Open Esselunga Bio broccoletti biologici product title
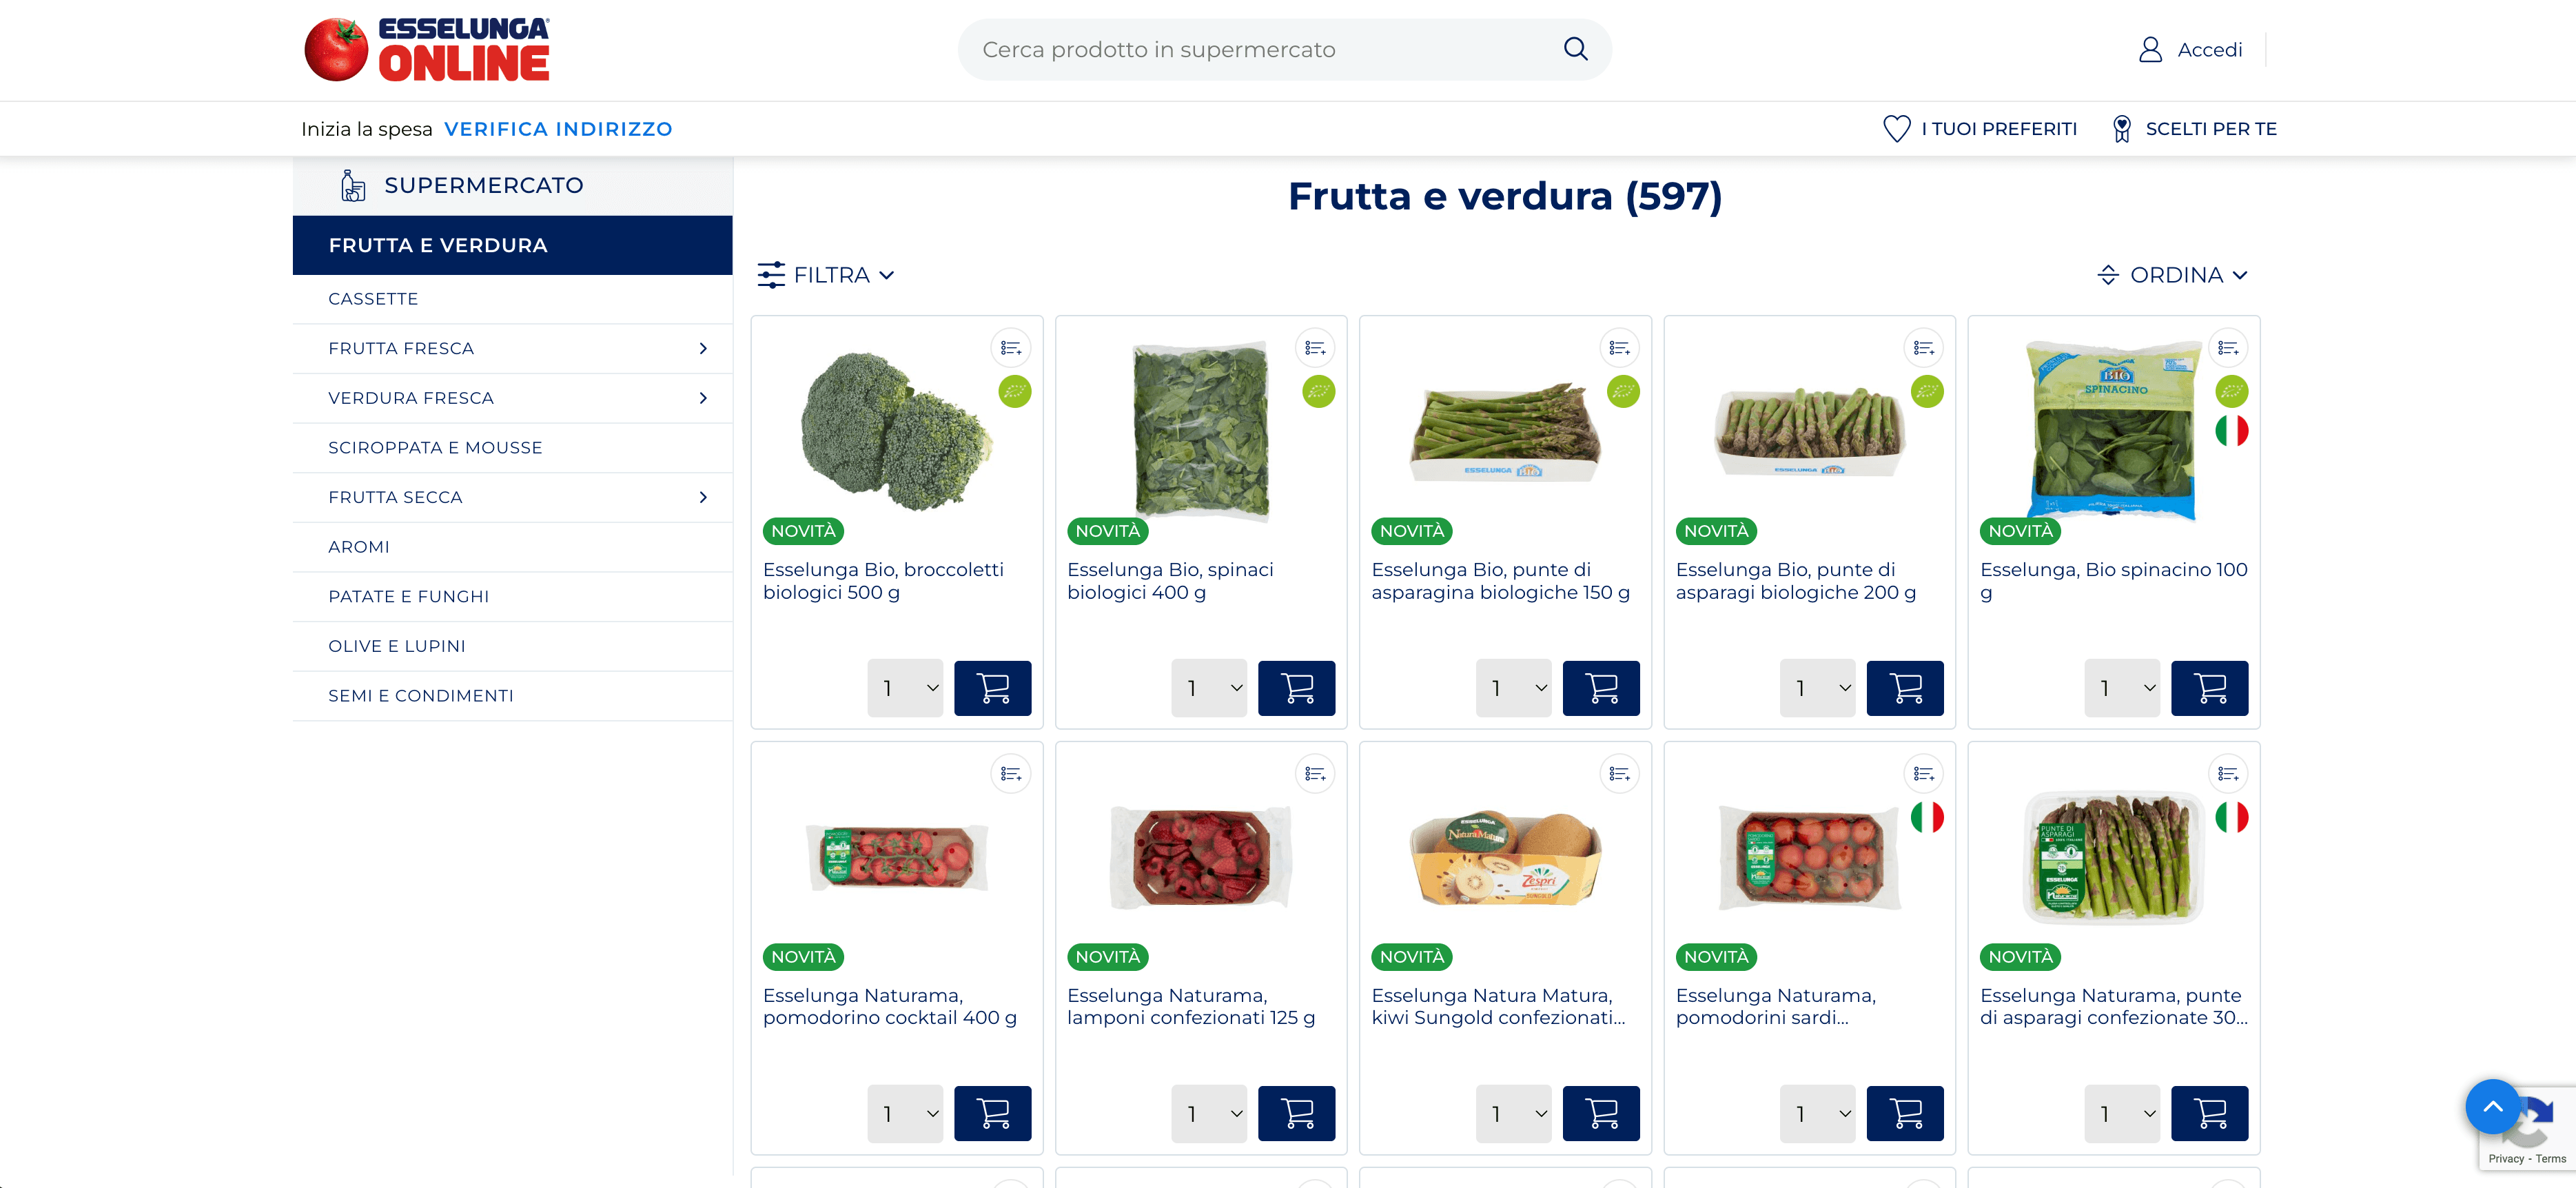This screenshot has width=2576, height=1188. pyautogui.click(x=883, y=581)
